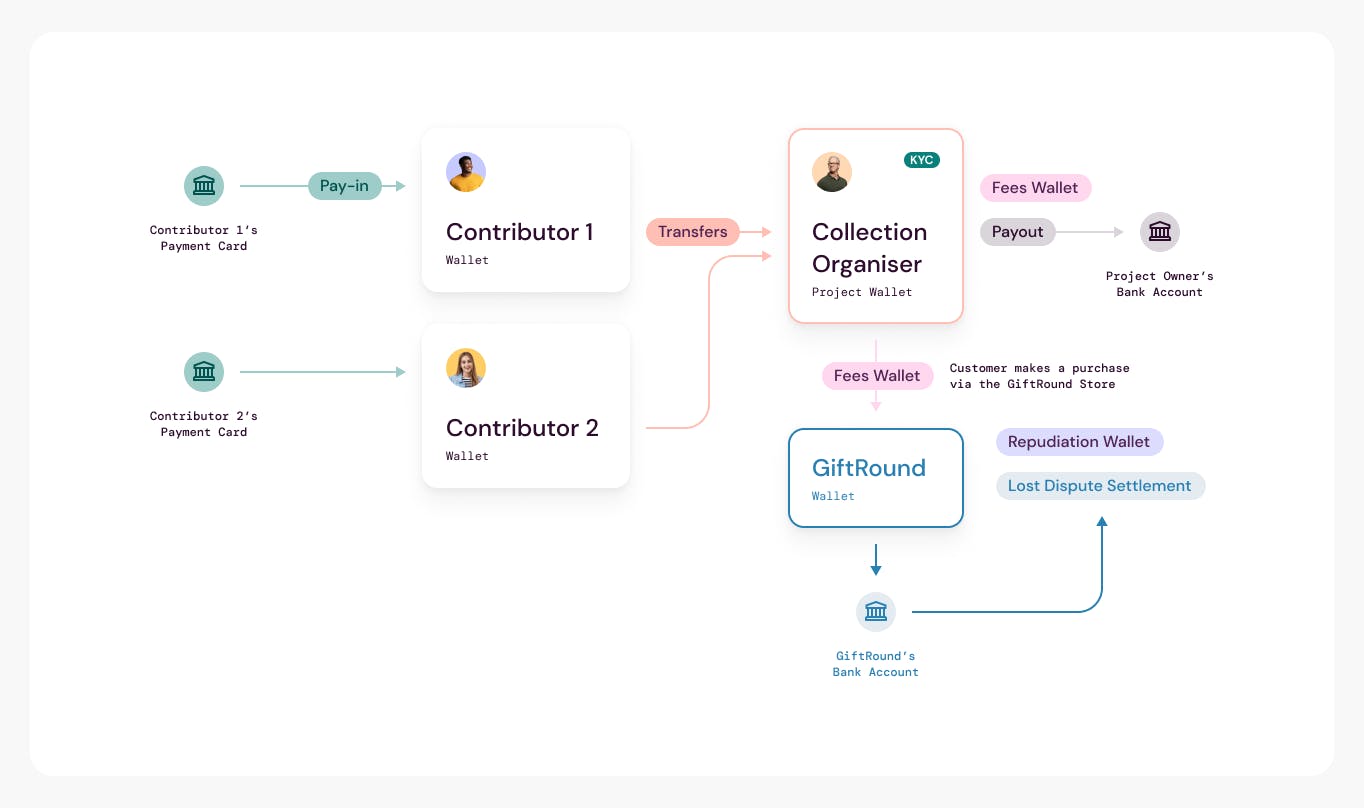
Task: Select the Collection Organiser avatar
Action: 832,172
